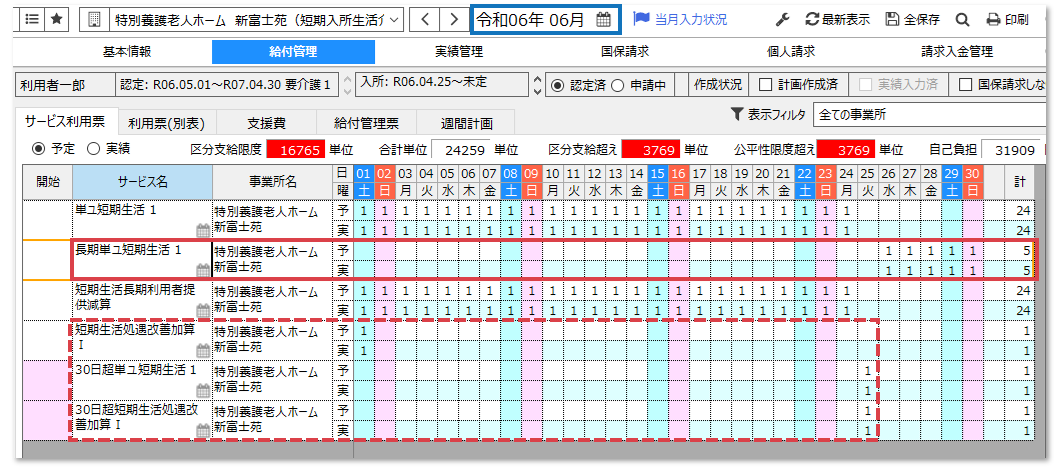Check 計画作成済 checkbox
This screenshot has height=467, width=1055.
[765, 85]
